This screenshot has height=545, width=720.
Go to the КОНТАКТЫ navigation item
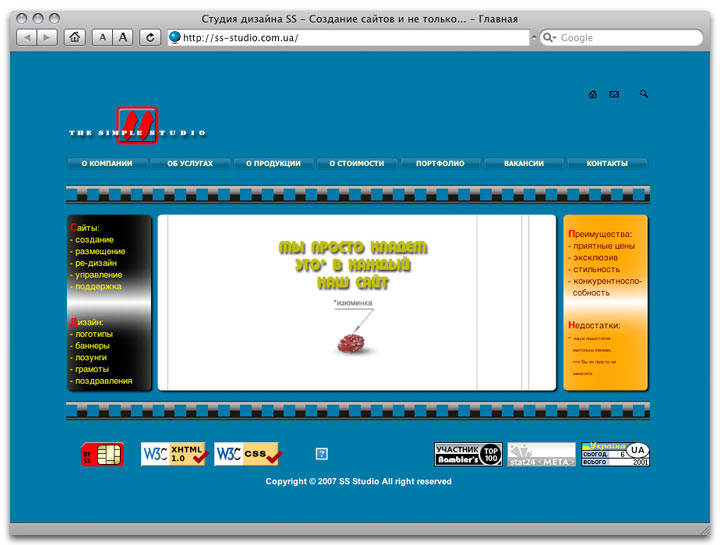point(607,164)
